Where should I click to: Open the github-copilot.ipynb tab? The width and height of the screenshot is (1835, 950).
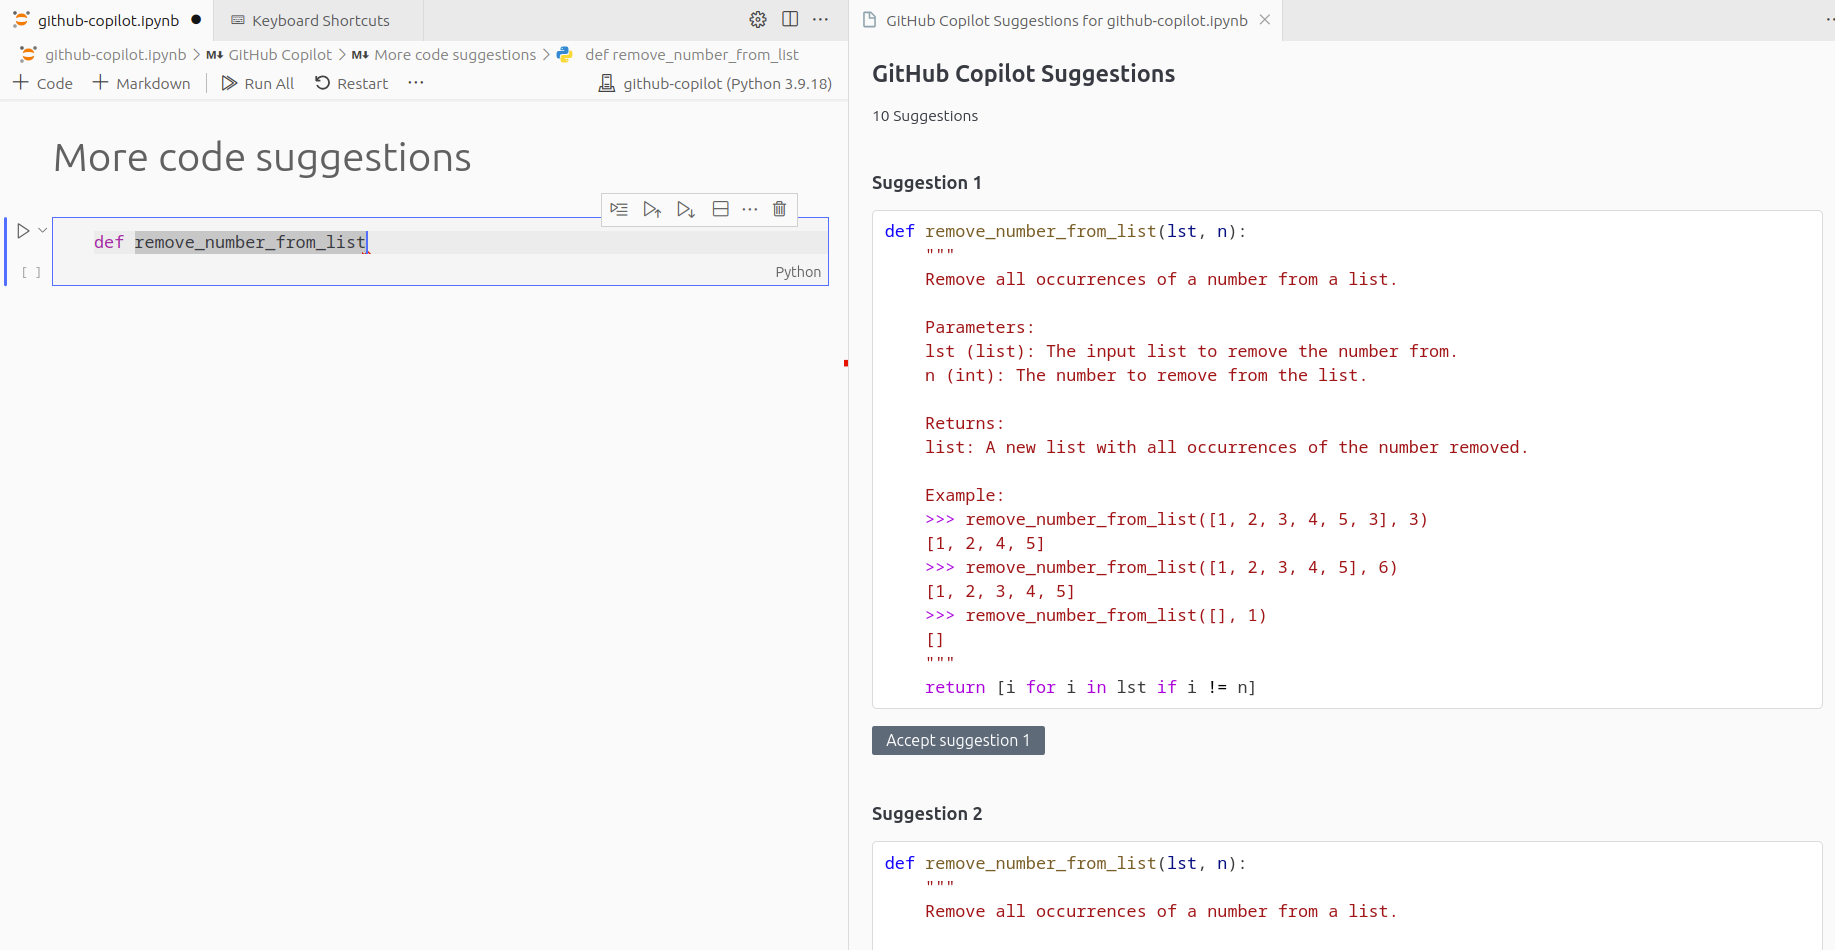tap(108, 20)
